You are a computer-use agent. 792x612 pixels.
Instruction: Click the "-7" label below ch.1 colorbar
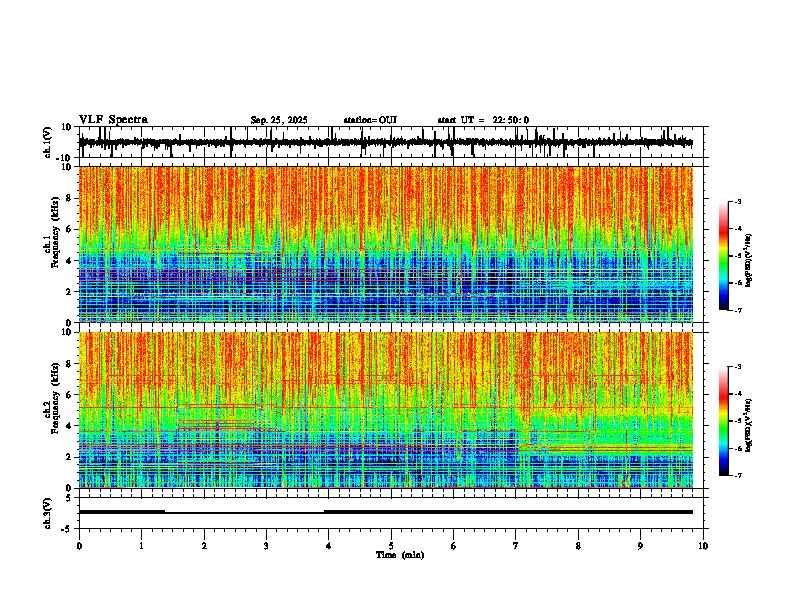(x=738, y=310)
